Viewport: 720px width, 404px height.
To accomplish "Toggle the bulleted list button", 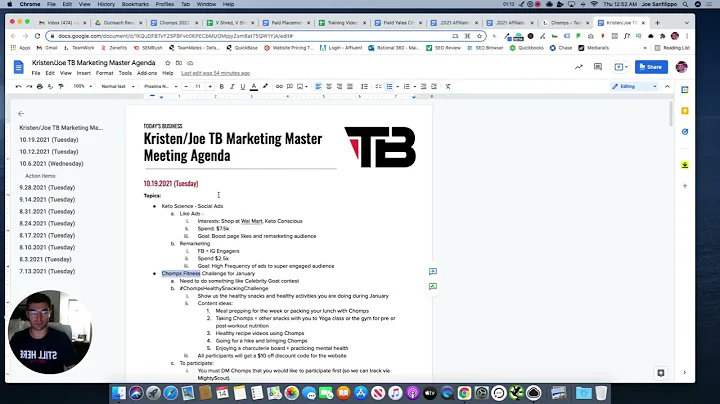I will 389,86.
